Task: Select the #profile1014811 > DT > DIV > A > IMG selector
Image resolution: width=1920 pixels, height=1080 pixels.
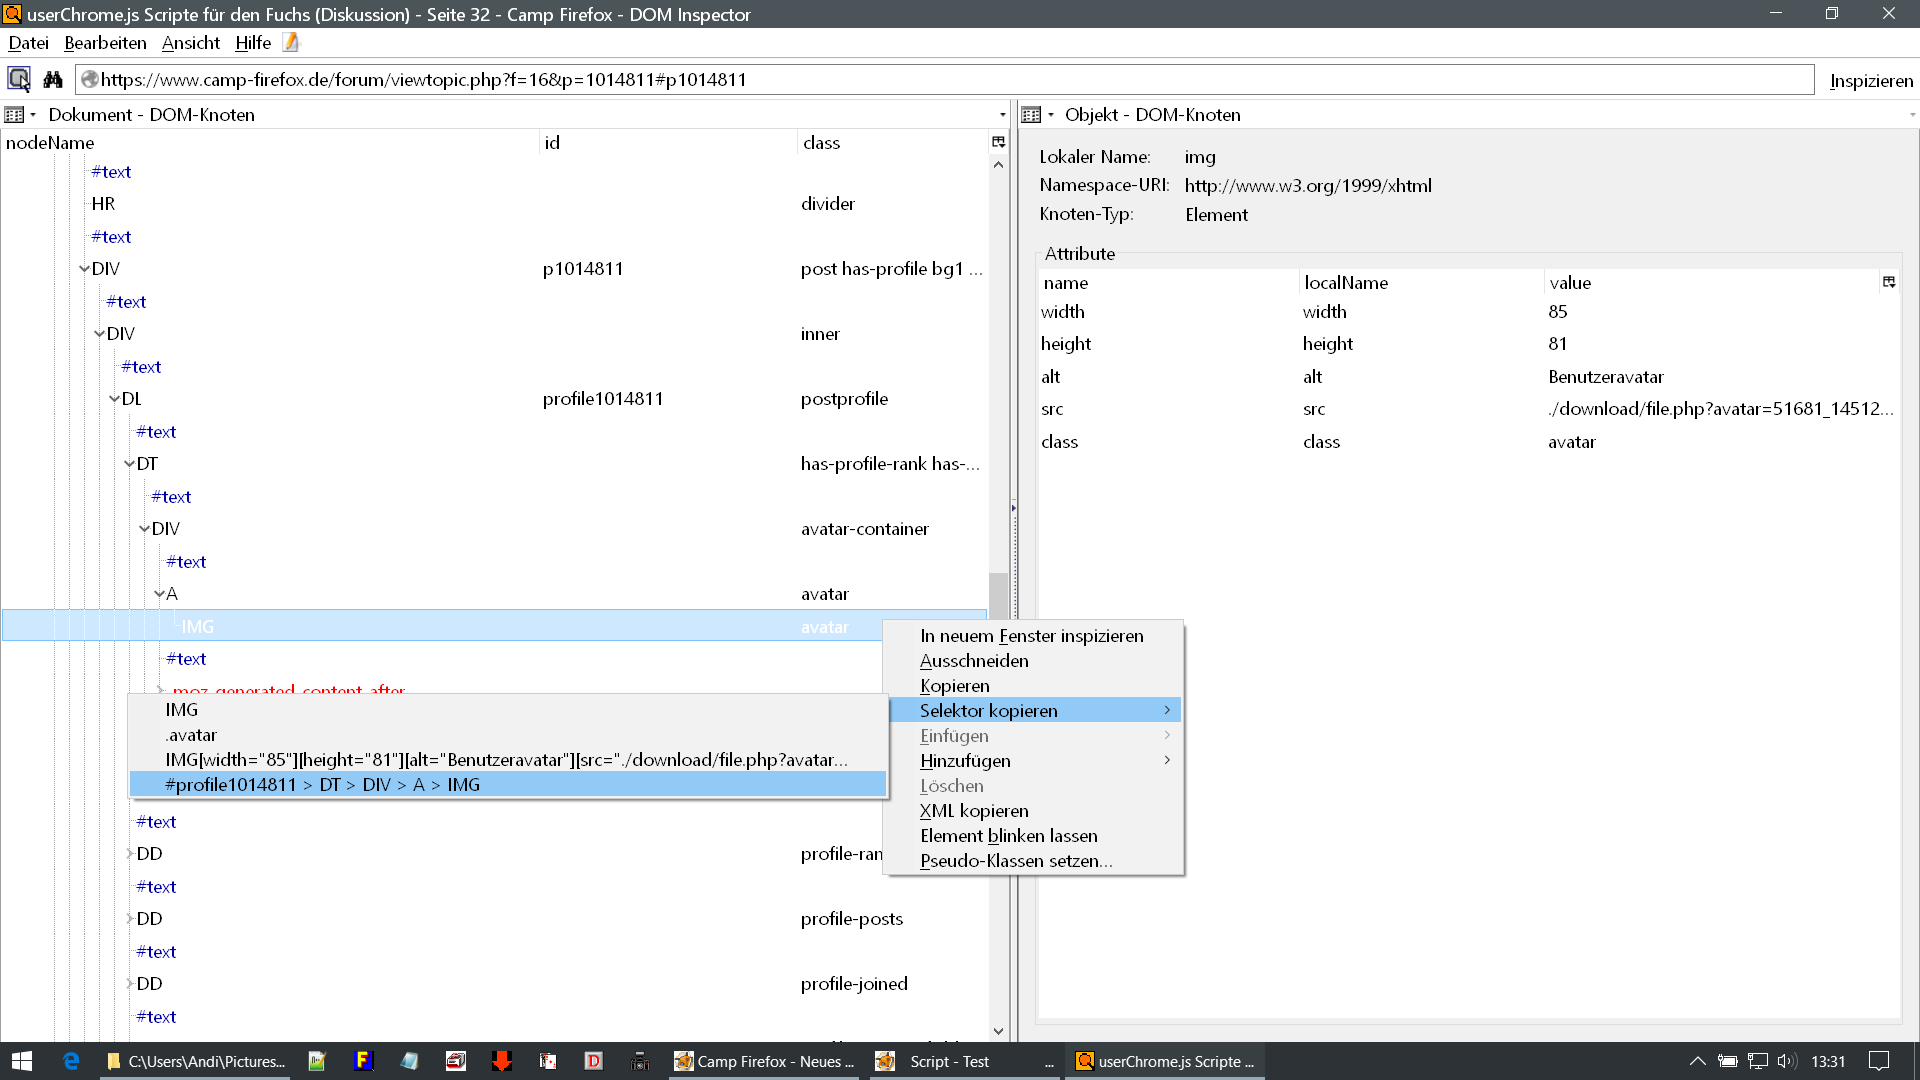Action: pos(322,785)
